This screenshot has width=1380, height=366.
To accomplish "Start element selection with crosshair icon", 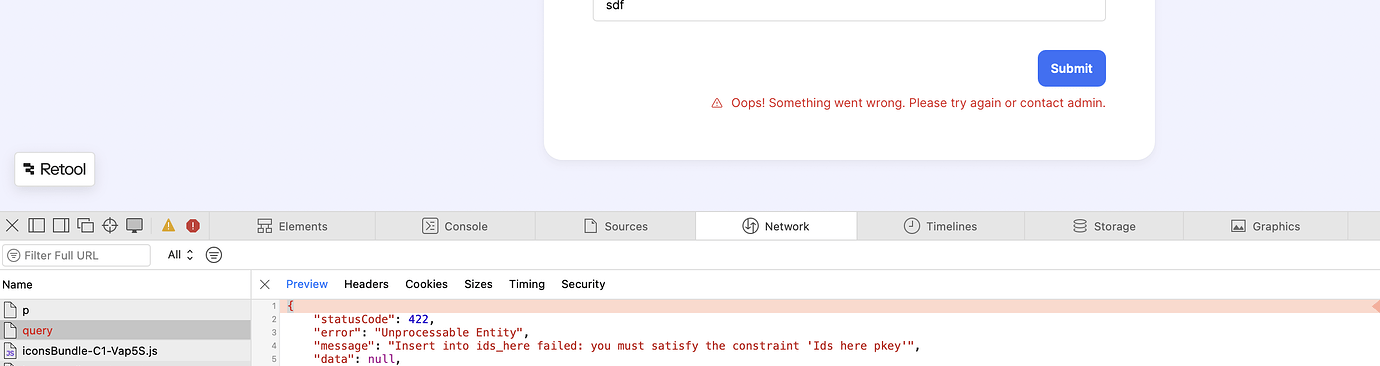I will click(x=110, y=226).
